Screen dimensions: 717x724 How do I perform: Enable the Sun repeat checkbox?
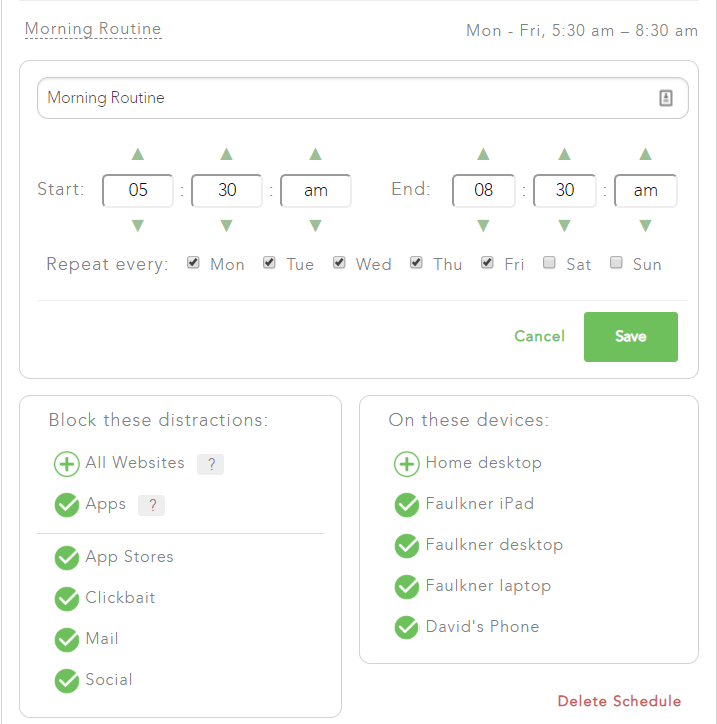pos(616,263)
